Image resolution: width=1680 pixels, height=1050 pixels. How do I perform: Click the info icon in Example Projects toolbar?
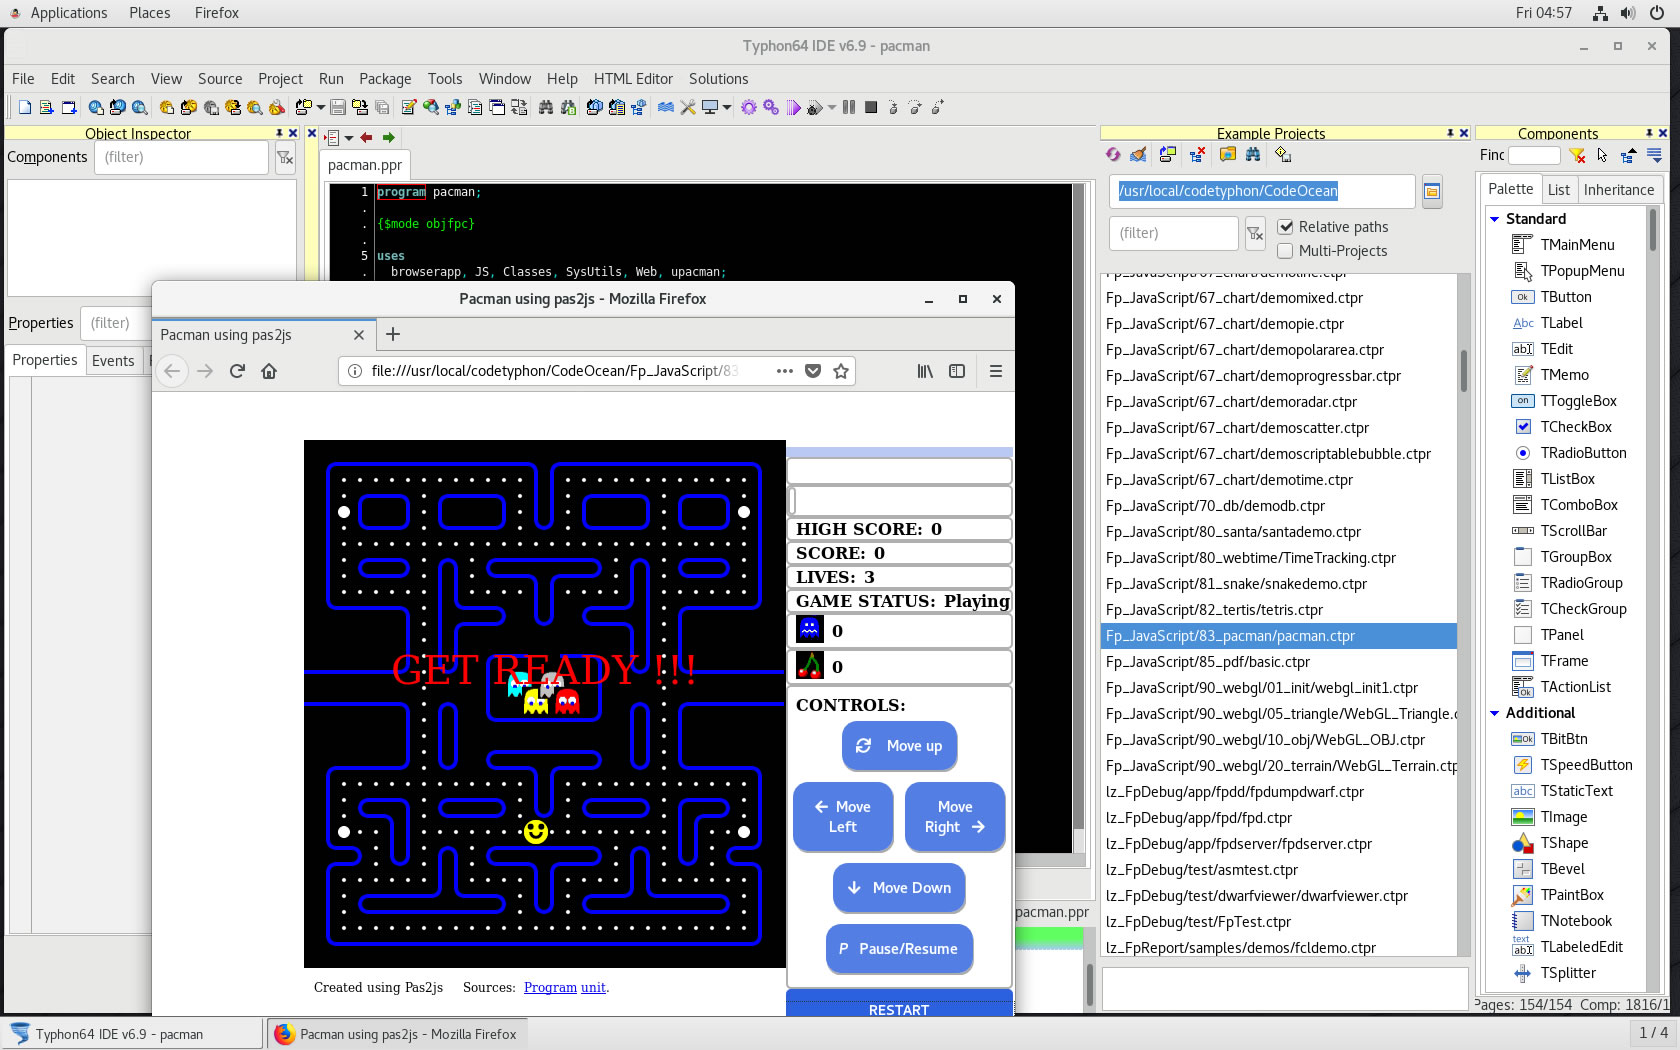click(x=1283, y=155)
